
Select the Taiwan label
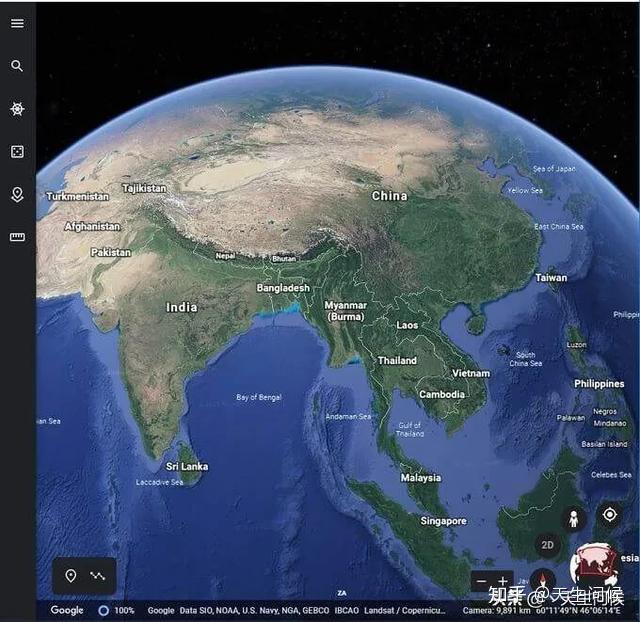click(x=551, y=278)
